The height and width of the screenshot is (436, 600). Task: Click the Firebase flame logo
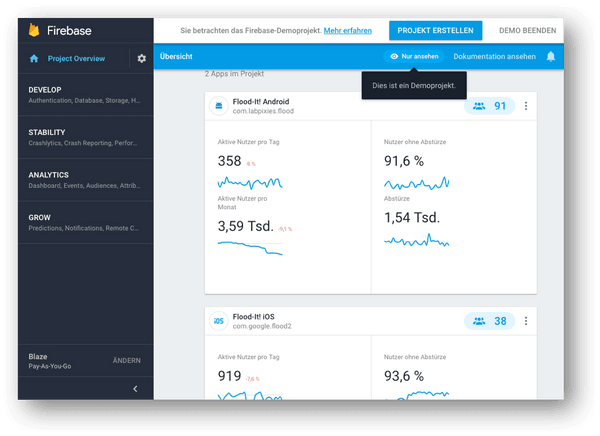tap(34, 30)
